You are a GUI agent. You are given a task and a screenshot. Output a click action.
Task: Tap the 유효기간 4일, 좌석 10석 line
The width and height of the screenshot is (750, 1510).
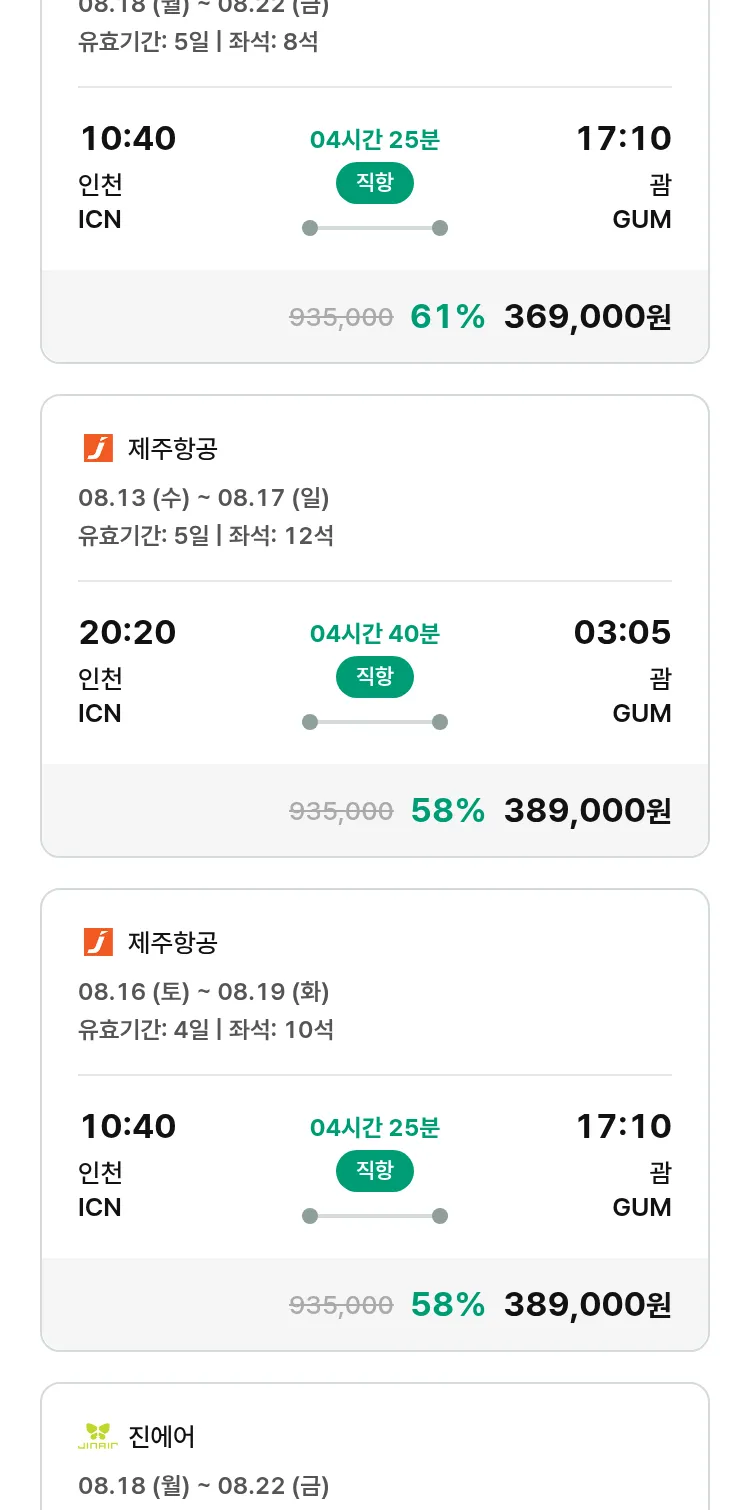(x=206, y=1029)
